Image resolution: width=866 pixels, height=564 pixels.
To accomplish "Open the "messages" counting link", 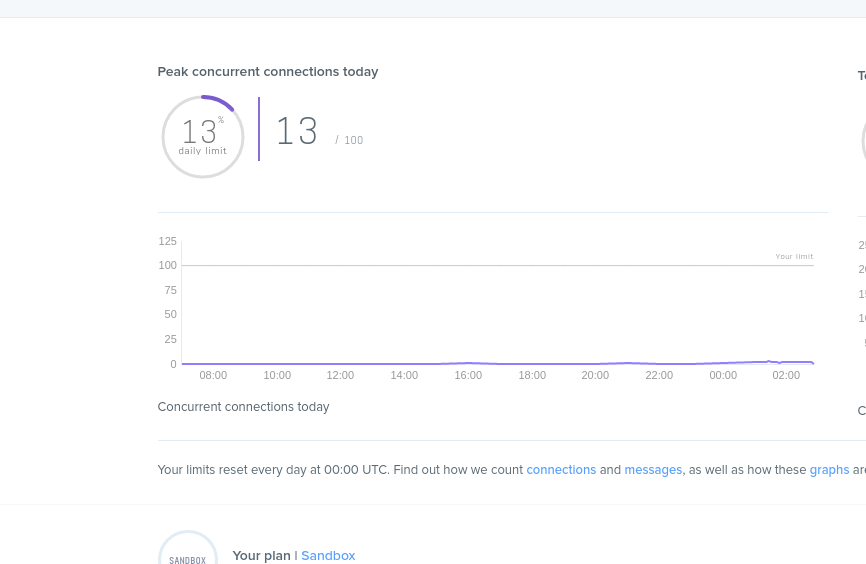I will (x=653, y=470).
